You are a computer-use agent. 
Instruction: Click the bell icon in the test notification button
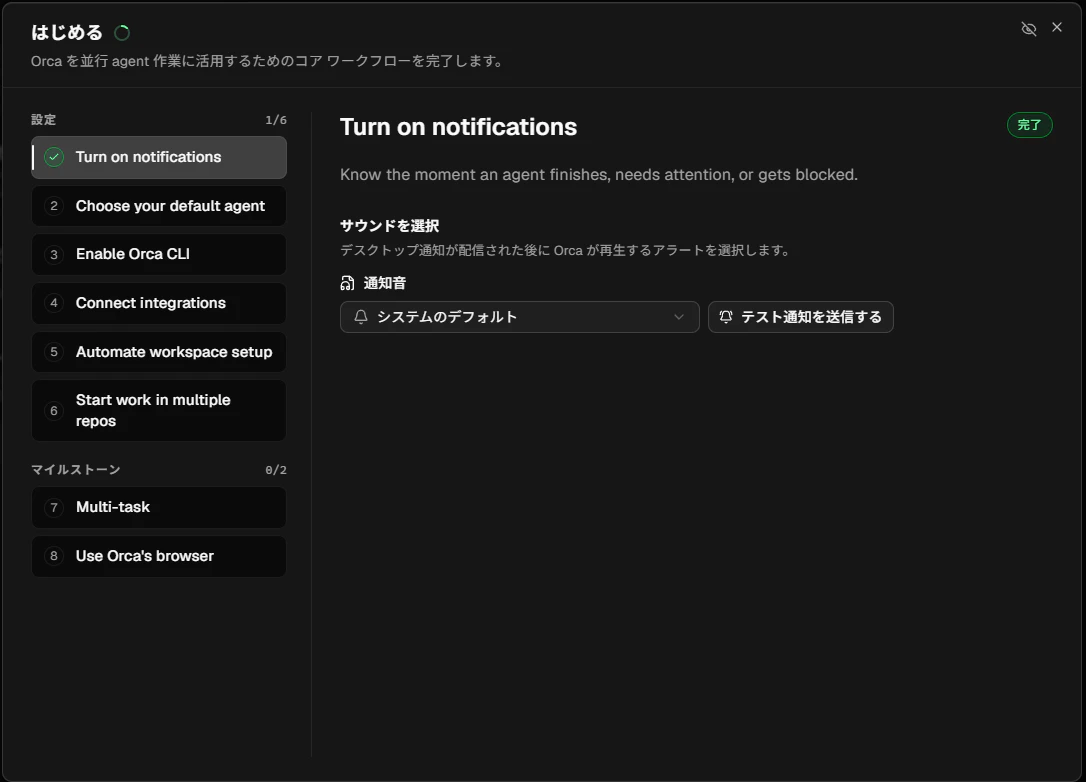pos(726,317)
